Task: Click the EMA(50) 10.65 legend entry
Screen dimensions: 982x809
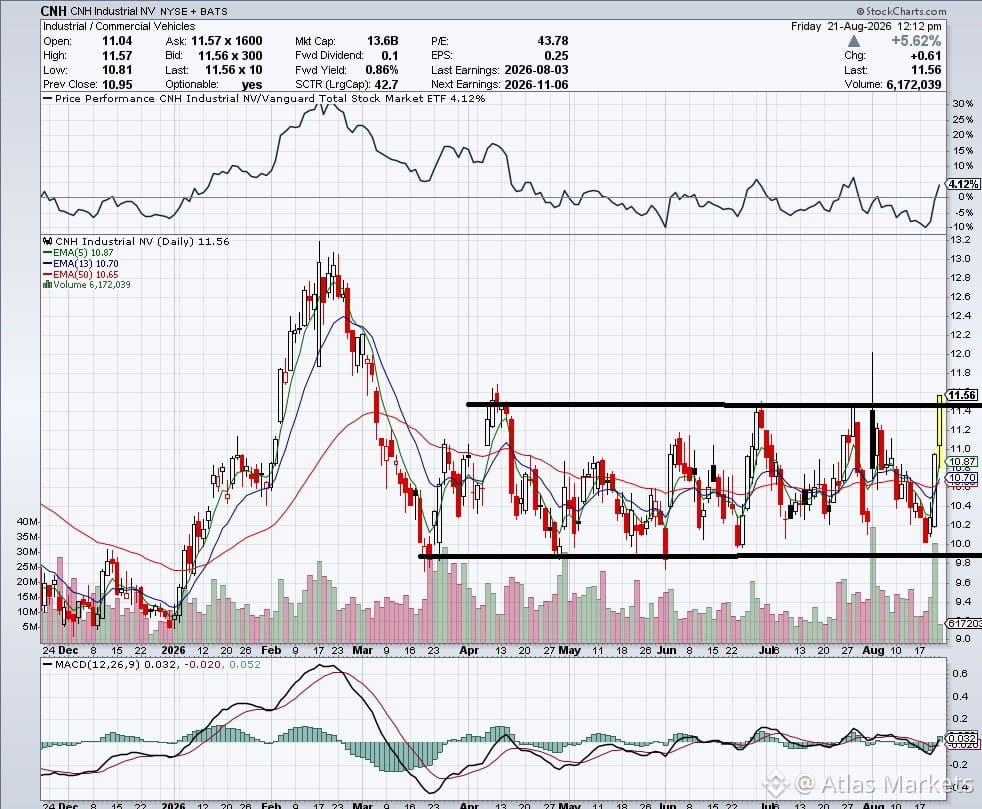Action: click(x=80, y=274)
